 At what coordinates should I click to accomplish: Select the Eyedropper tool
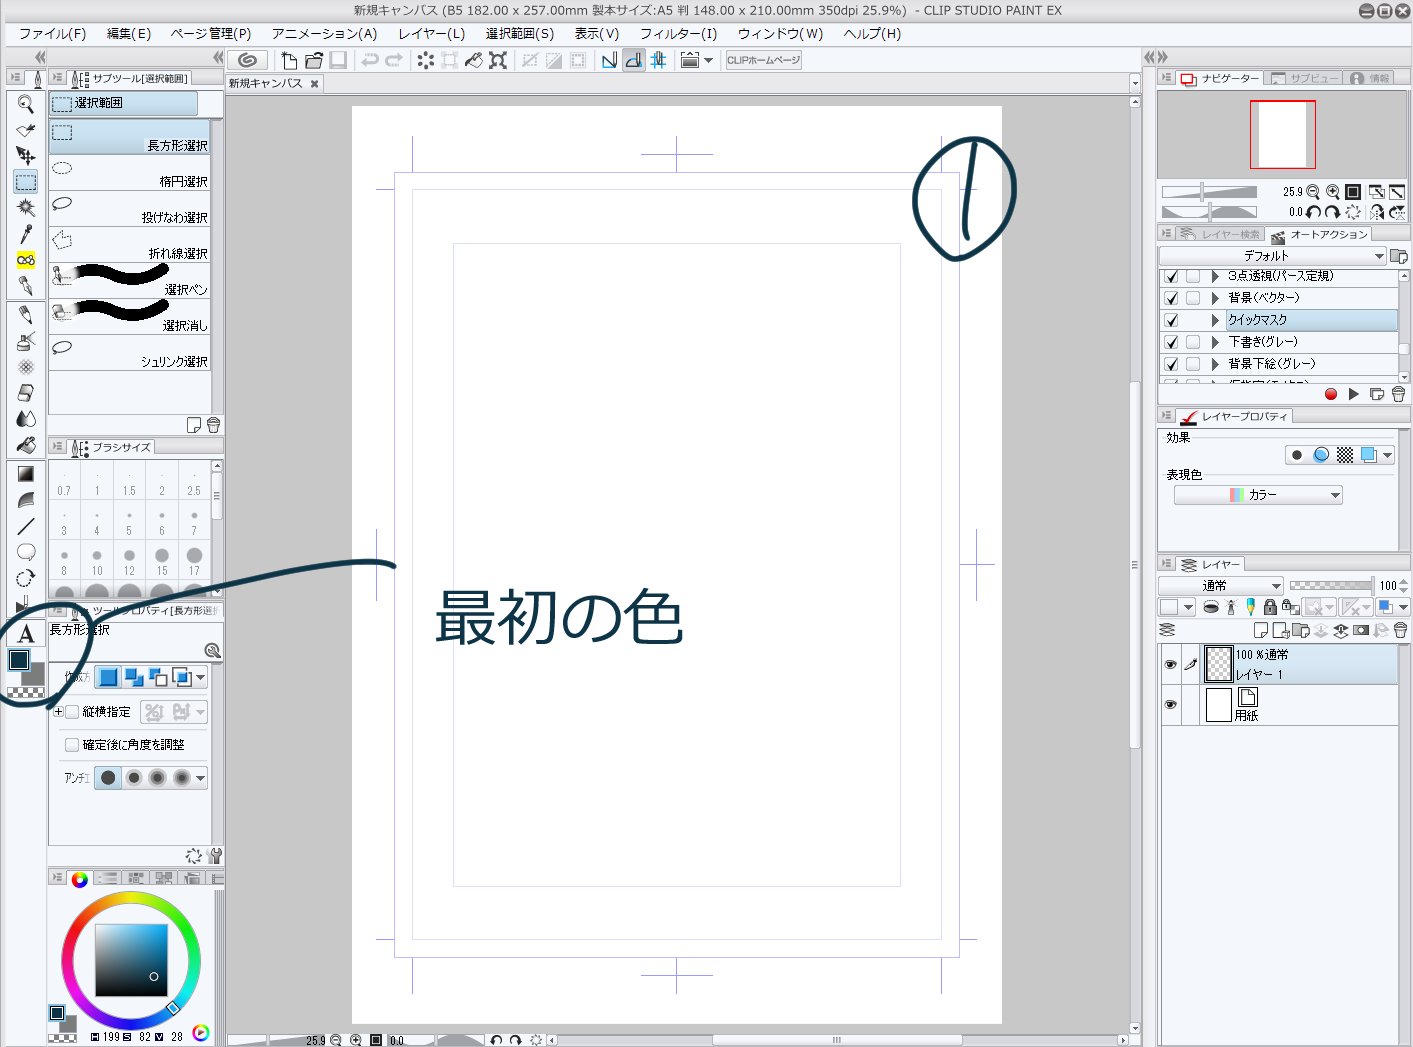(26, 234)
